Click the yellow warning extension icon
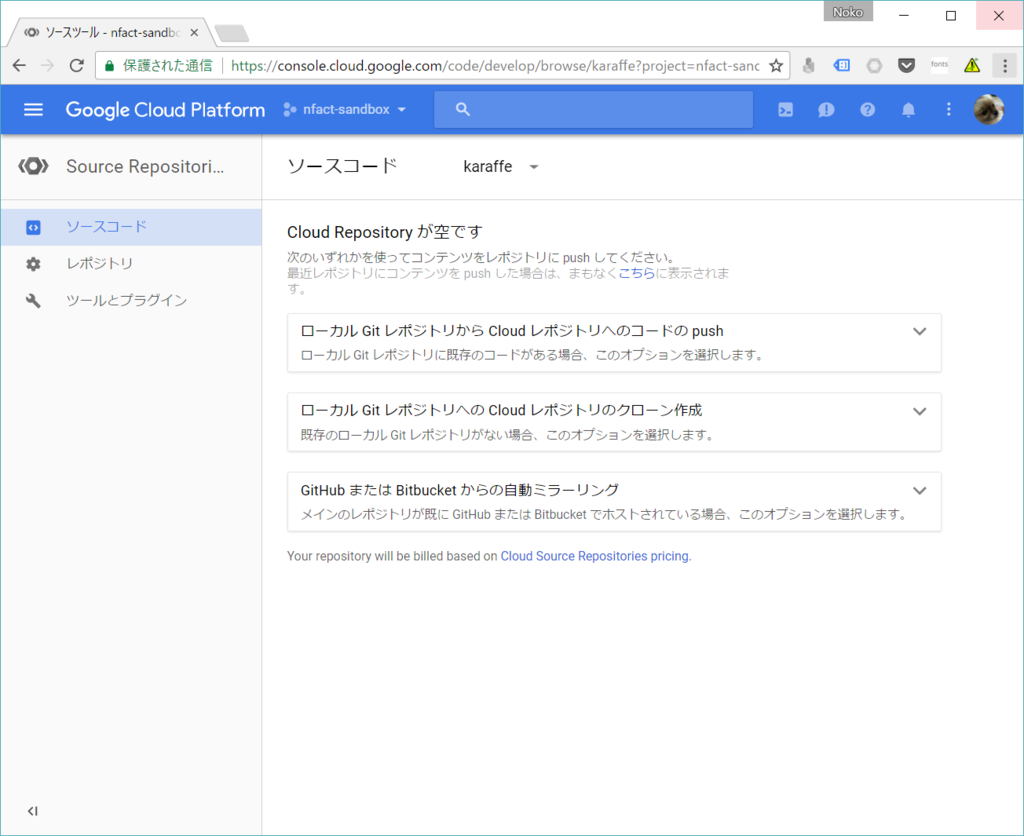The image size is (1024, 836). pos(972,65)
